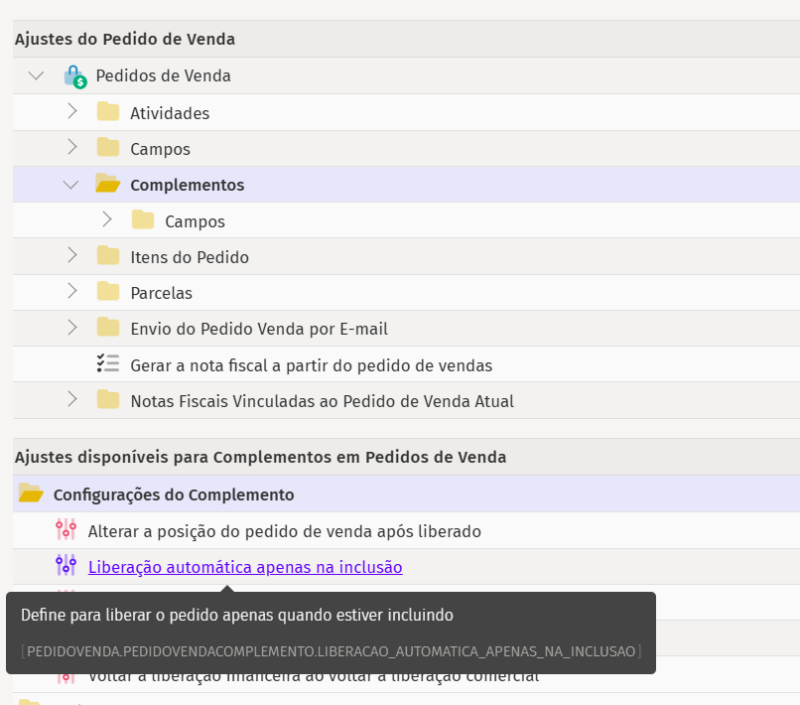
Task: Click the Itens do Pedido folder icon
Action: [107, 256]
